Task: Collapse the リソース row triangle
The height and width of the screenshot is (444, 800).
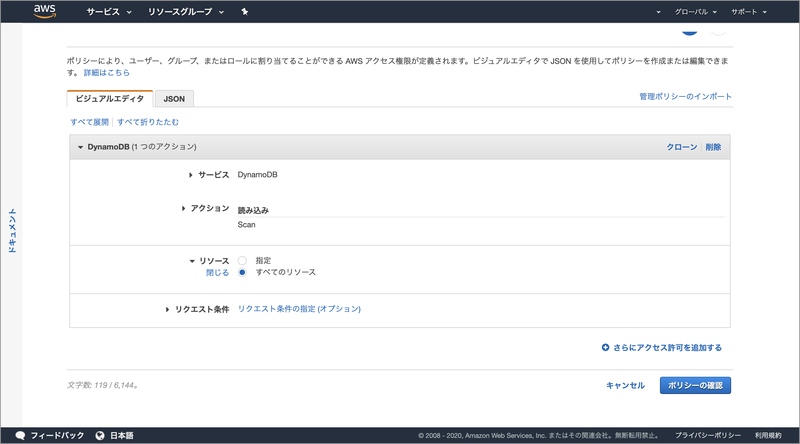Action: [x=192, y=261]
